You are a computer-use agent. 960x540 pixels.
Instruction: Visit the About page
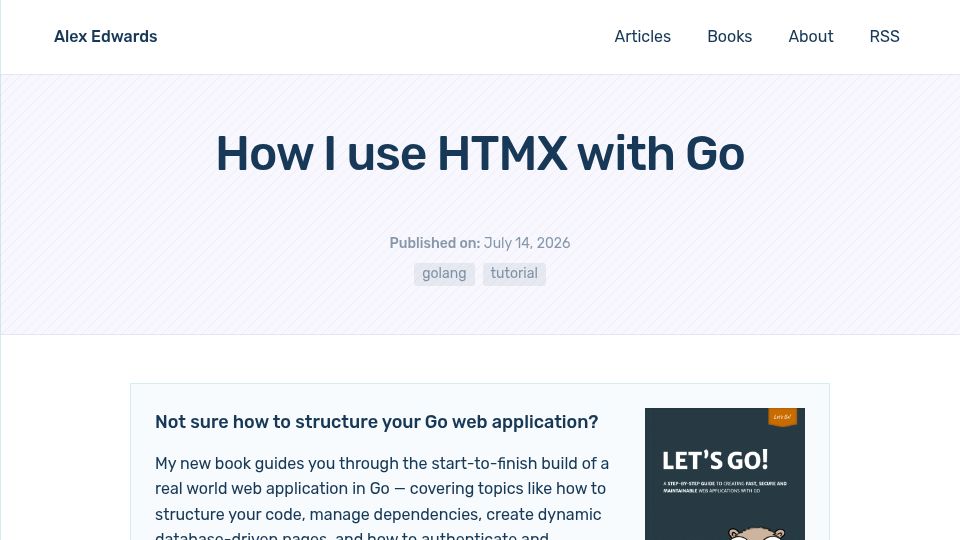811,37
